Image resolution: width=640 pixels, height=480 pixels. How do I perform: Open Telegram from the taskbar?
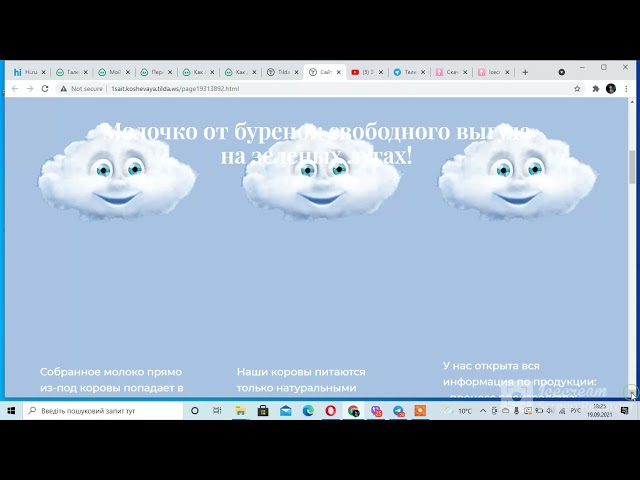click(398, 411)
